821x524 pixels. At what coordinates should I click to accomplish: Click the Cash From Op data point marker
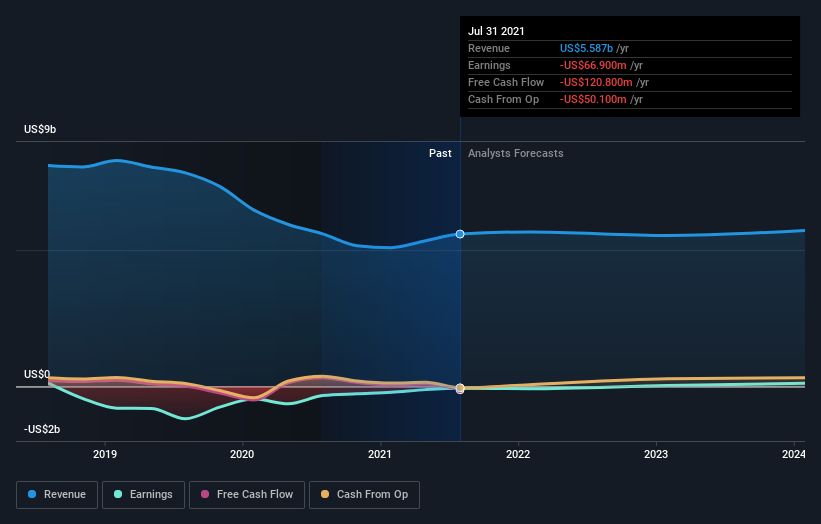click(x=460, y=388)
